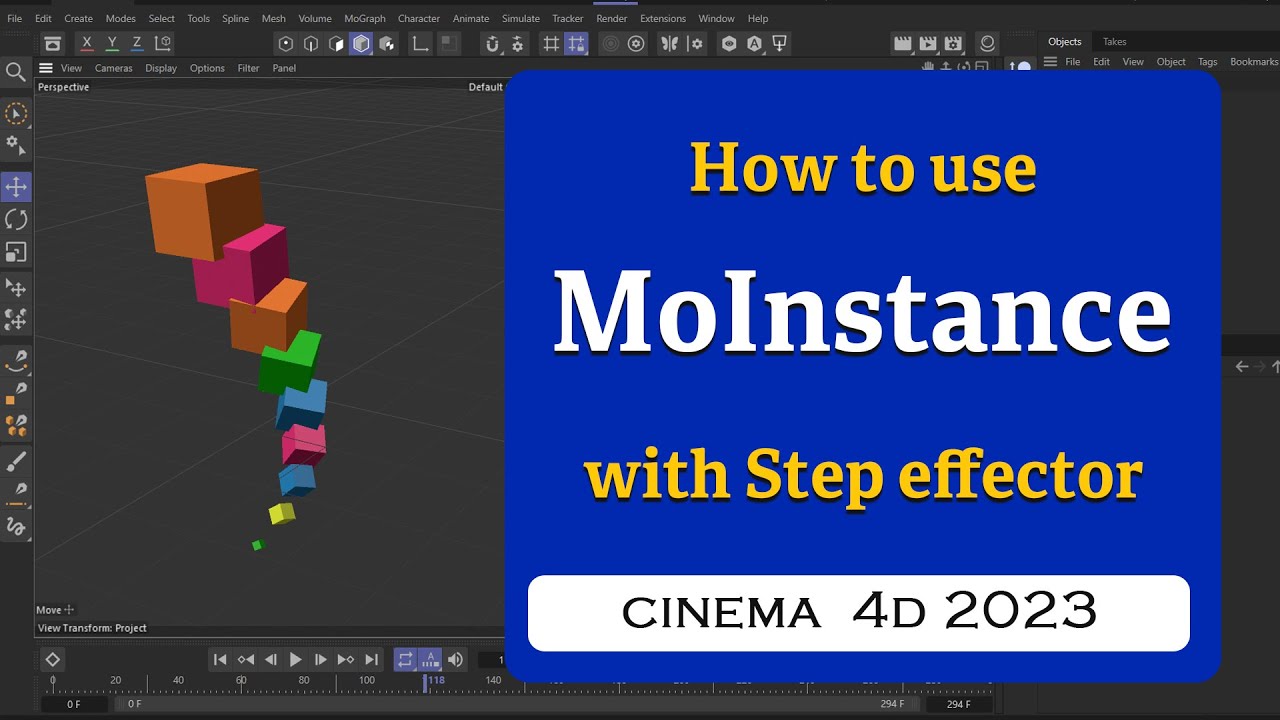Image resolution: width=1280 pixels, height=720 pixels.
Task: Click the Render View clapperboard icon
Action: pos(903,43)
